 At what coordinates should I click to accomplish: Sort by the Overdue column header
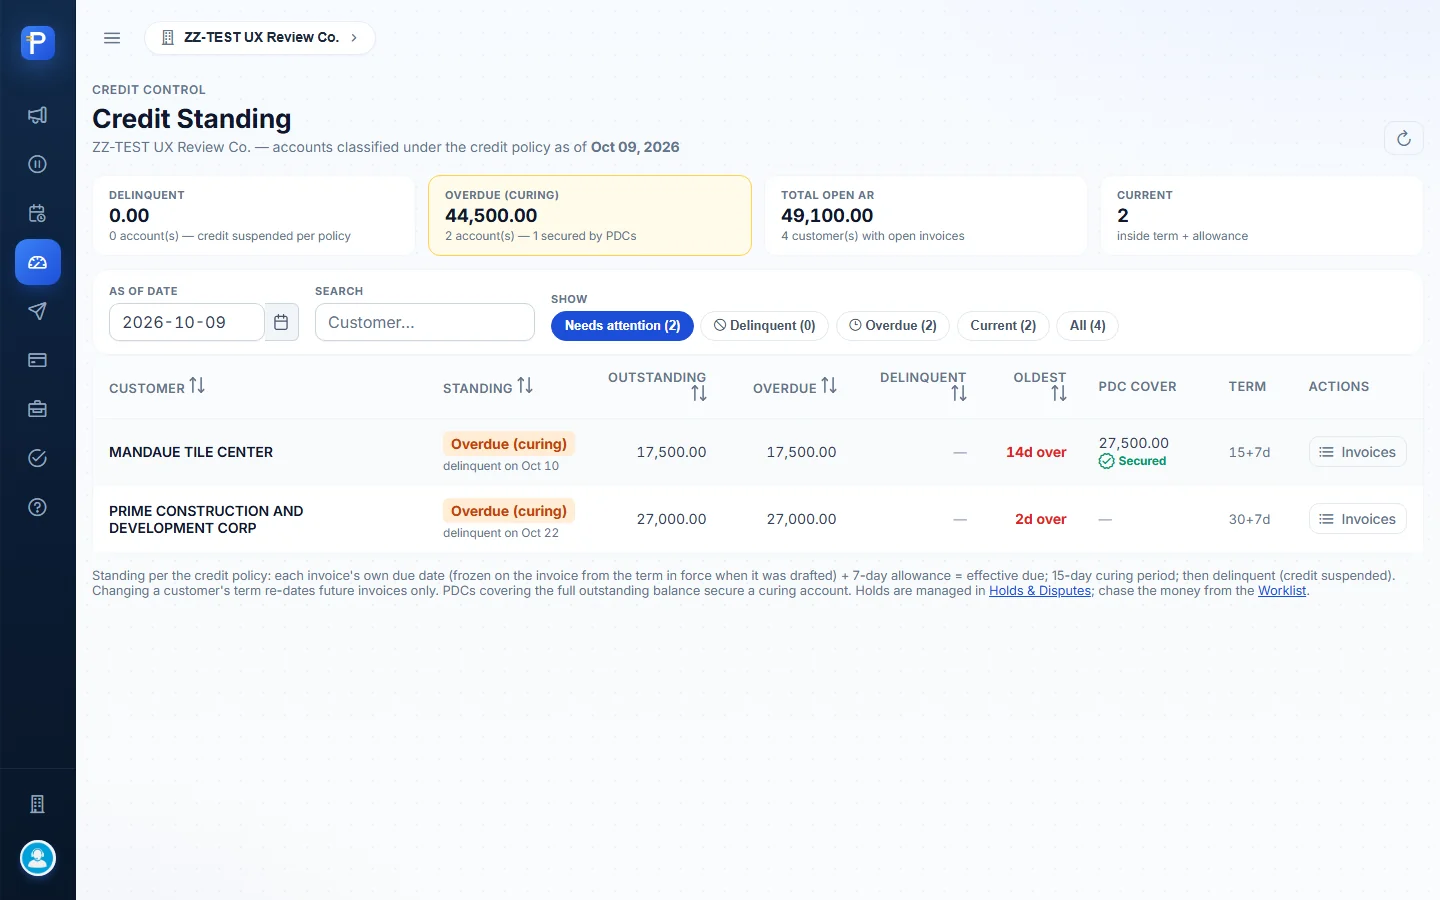pos(795,386)
